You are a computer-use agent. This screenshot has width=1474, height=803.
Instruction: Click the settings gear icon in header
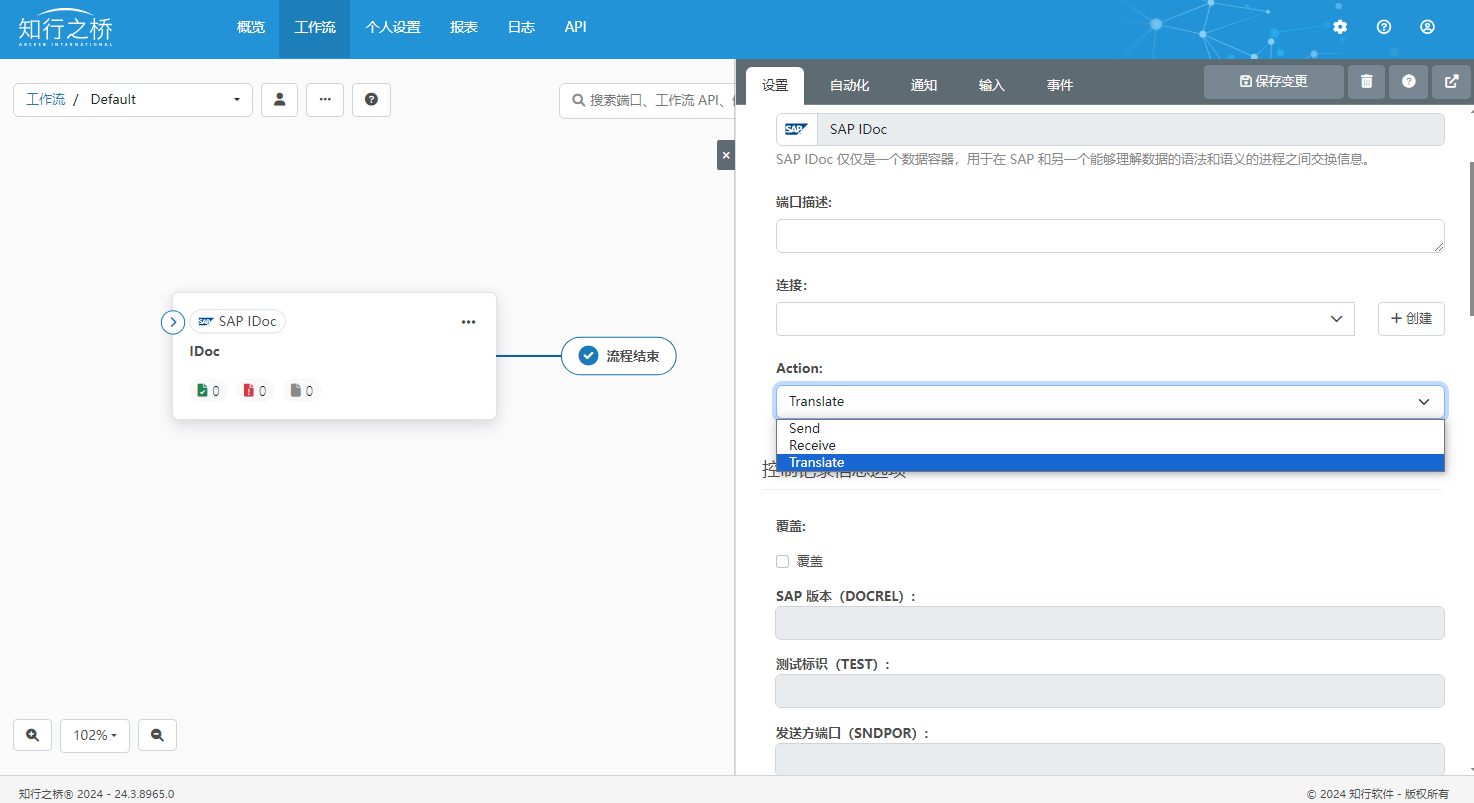(x=1340, y=27)
